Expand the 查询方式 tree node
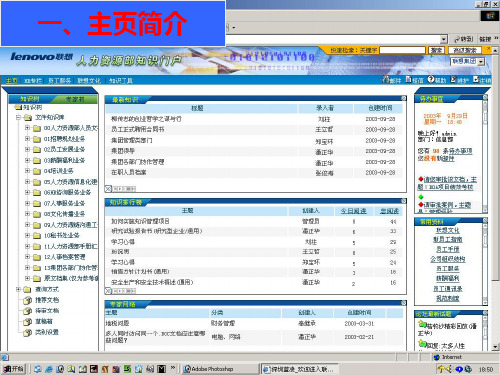The height and width of the screenshot is (375, 500). click(x=19, y=289)
